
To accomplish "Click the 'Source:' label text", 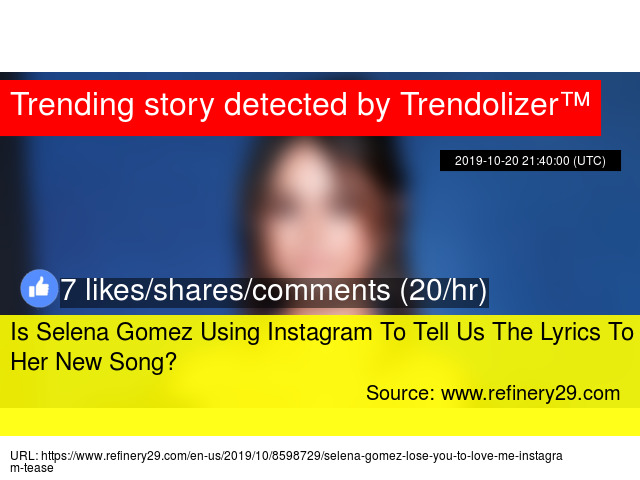I will (400, 393).
